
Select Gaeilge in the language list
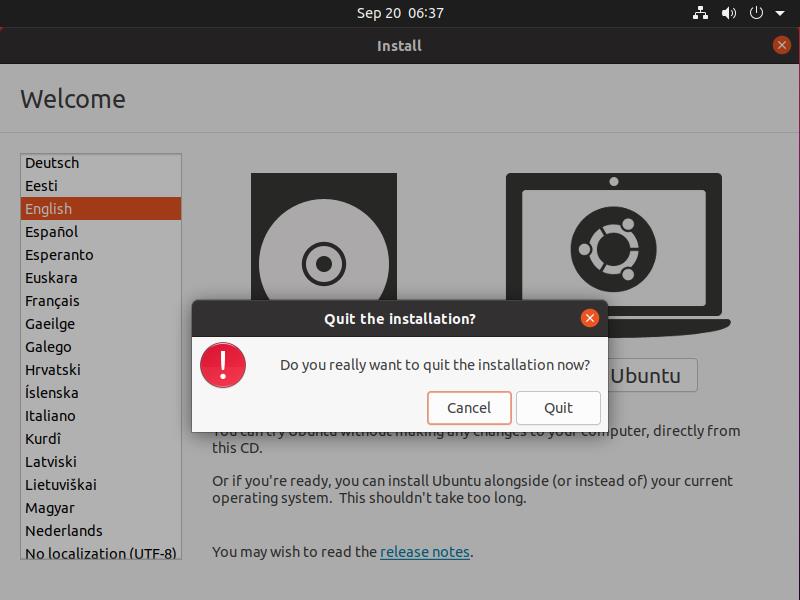(101, 323)
